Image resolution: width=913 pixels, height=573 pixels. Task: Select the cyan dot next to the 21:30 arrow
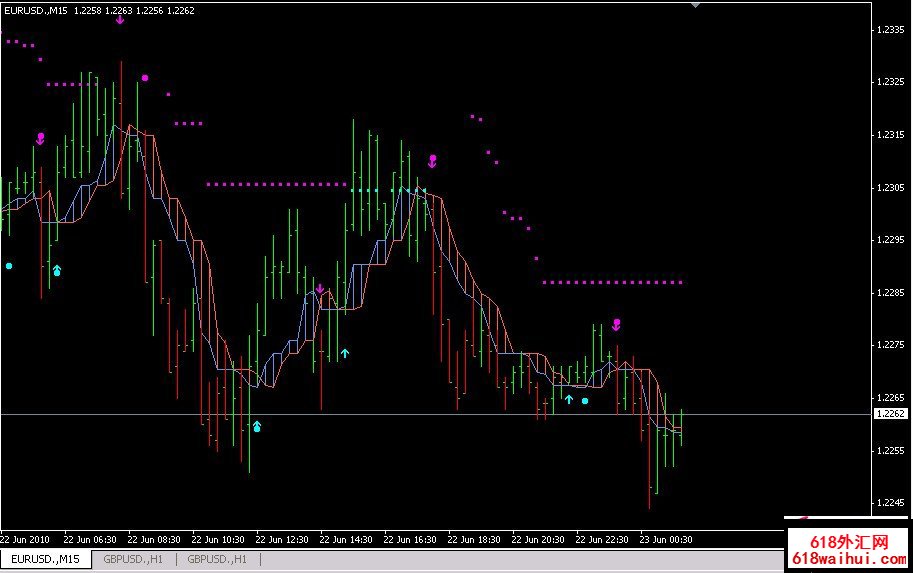pyautogui.click(x=586, y=401)
